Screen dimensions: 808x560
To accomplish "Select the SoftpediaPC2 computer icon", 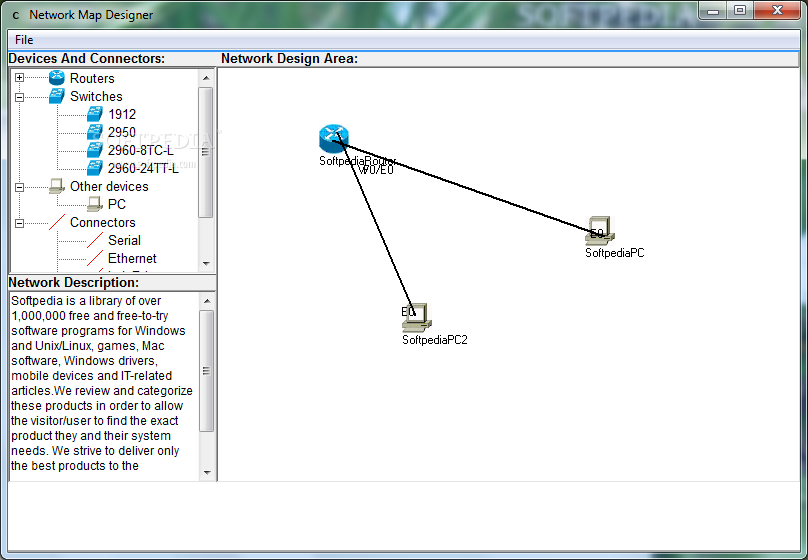I will [417, 317].
